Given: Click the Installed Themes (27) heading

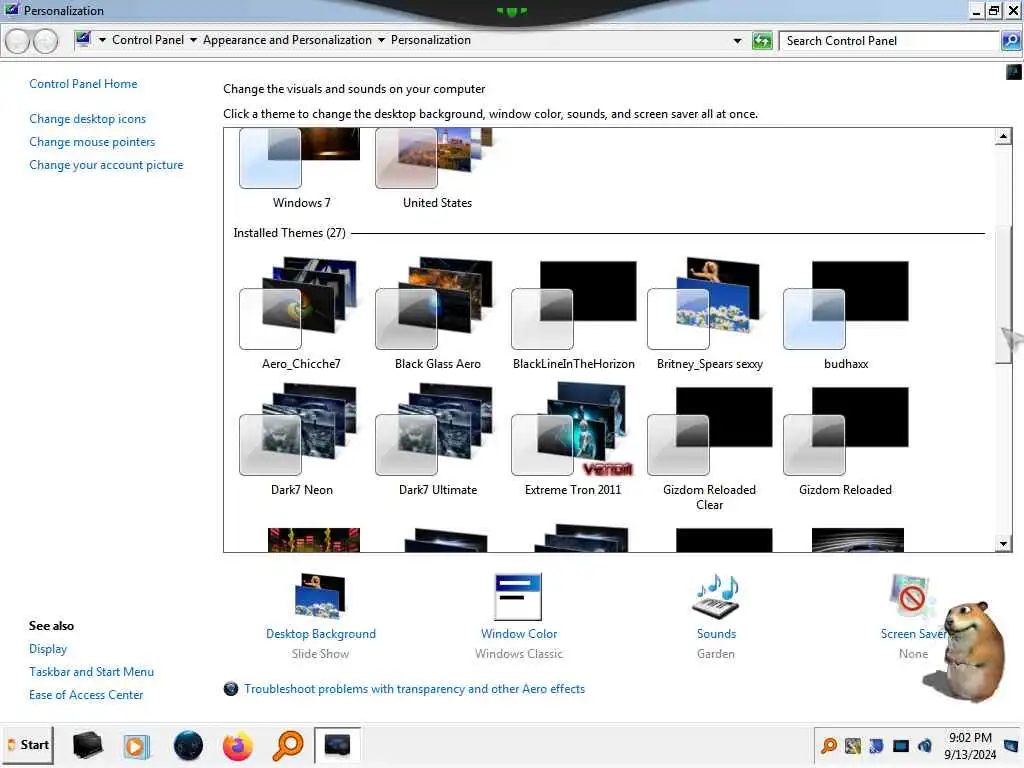Looking at the screenshot, I should [289, 232].
